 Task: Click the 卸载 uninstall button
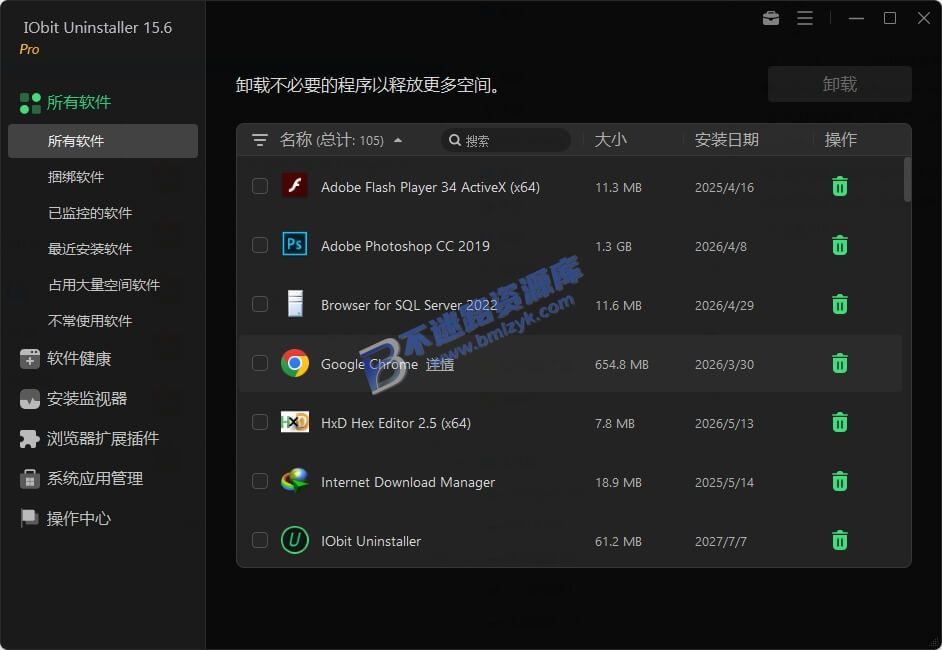tap(839, 84)
